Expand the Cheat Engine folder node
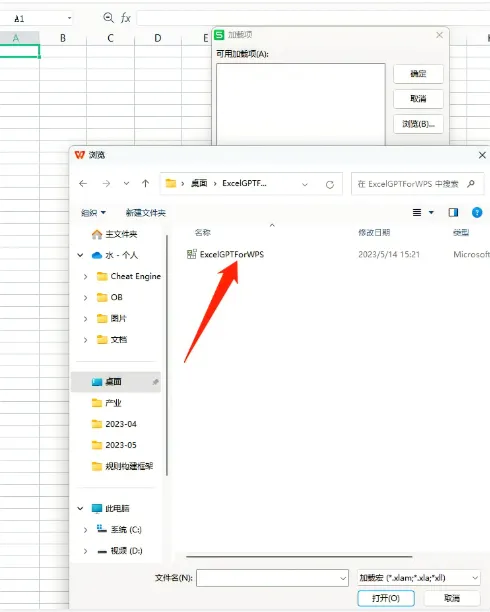Screen dimensions: 490x612 (86, 276)
